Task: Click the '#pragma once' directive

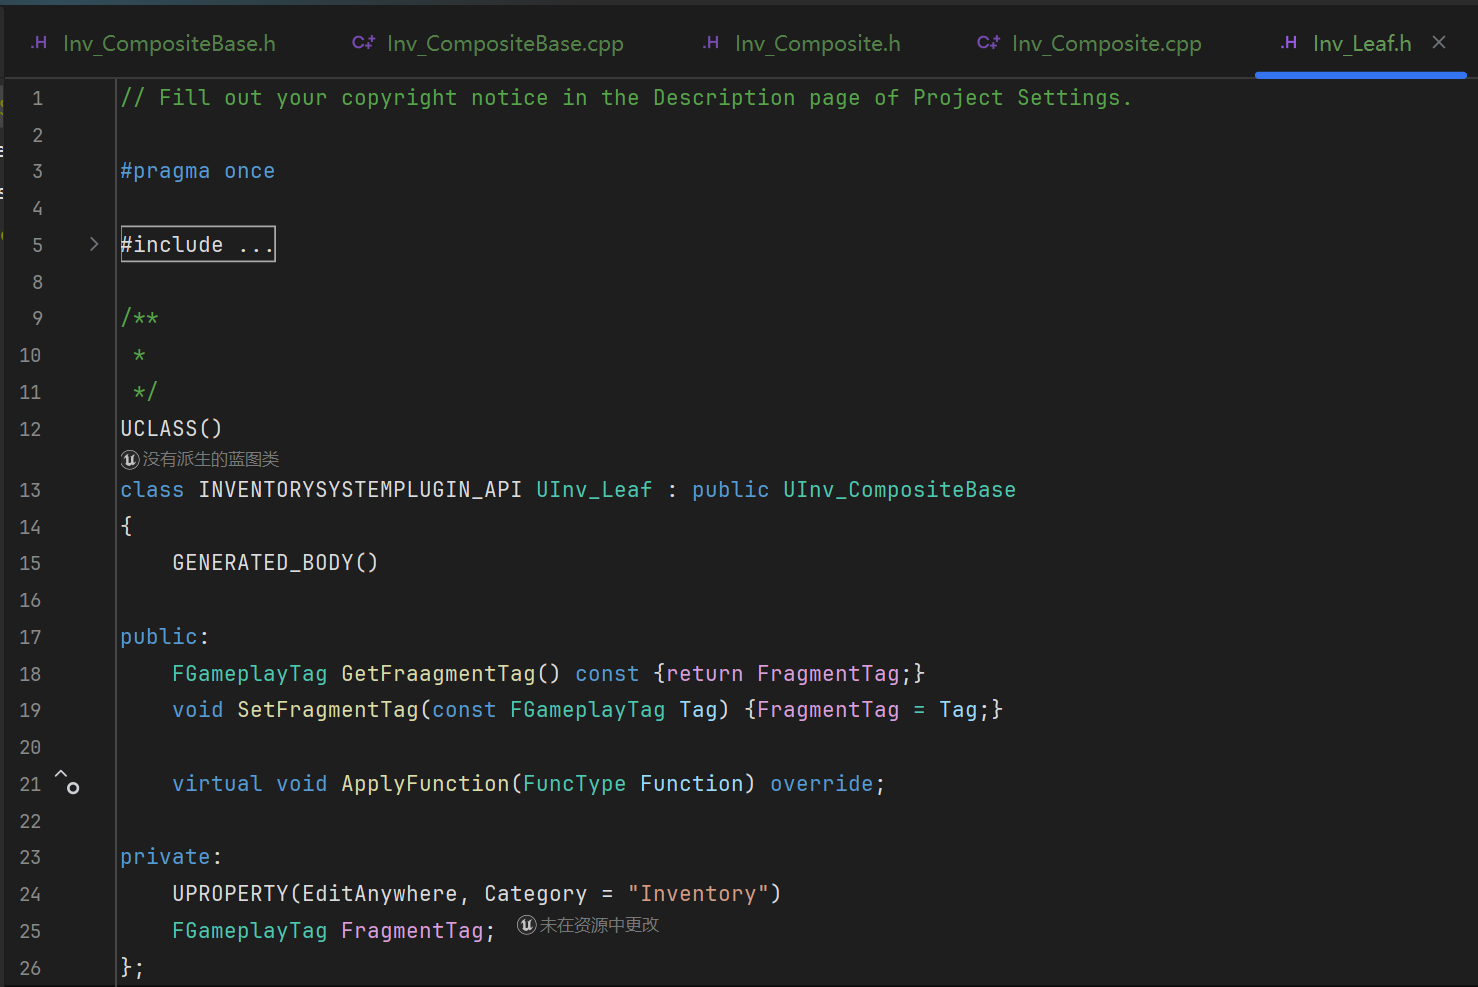Action: (x=198, y=171)
